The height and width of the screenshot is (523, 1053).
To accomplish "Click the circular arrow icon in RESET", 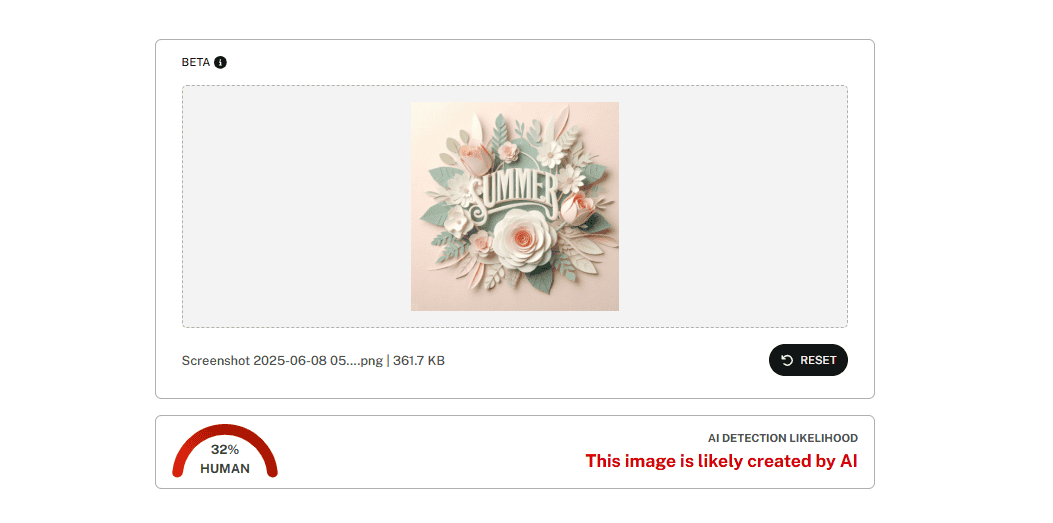I will point(788,361).
